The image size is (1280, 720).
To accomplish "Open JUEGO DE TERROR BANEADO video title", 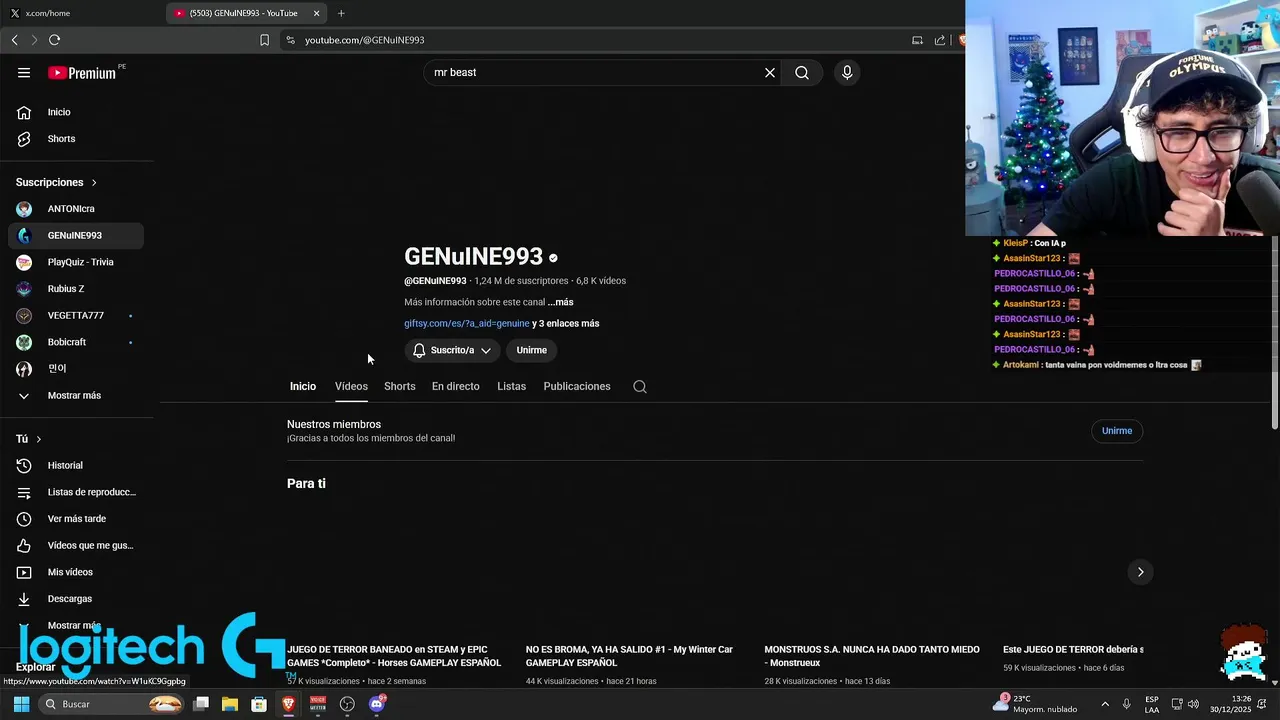I will click(394, 656).
